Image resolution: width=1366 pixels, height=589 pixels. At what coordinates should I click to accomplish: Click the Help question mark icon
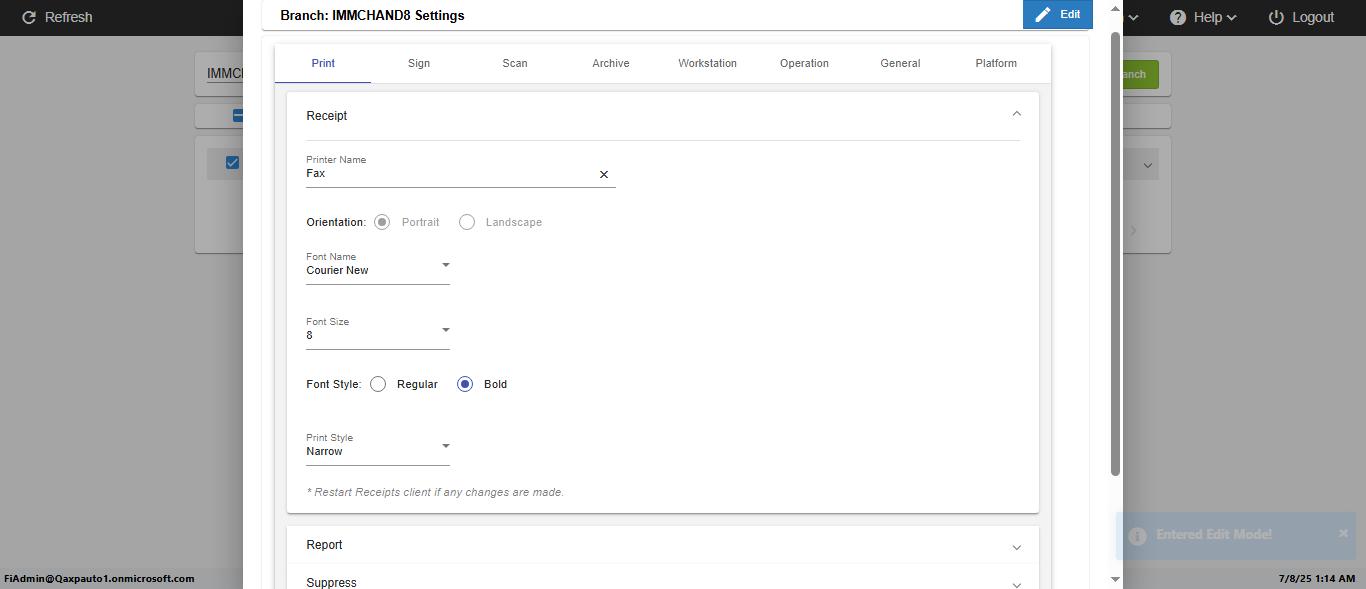point(1178,17)
